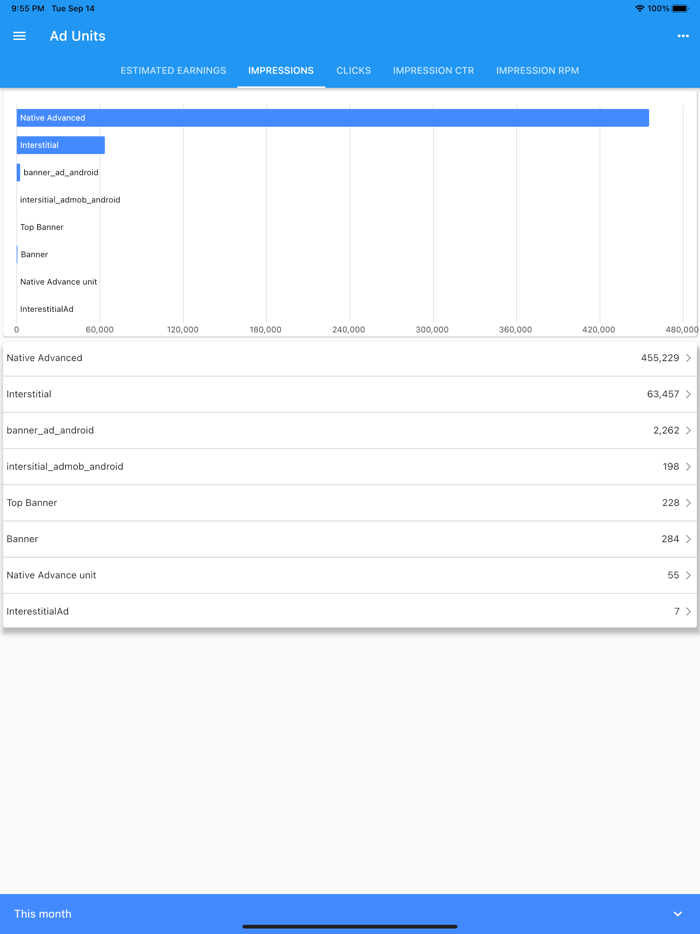Click the right chevron on Native Advanced row

coord(690,358)
